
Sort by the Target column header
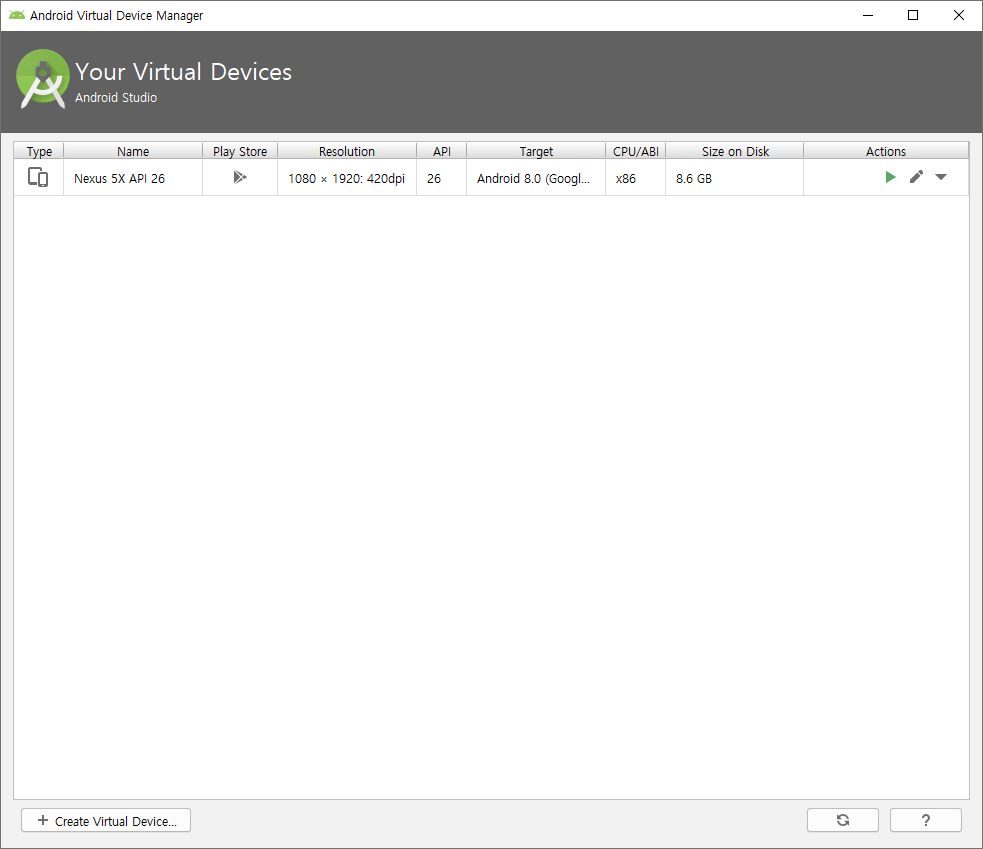(536, 151)
